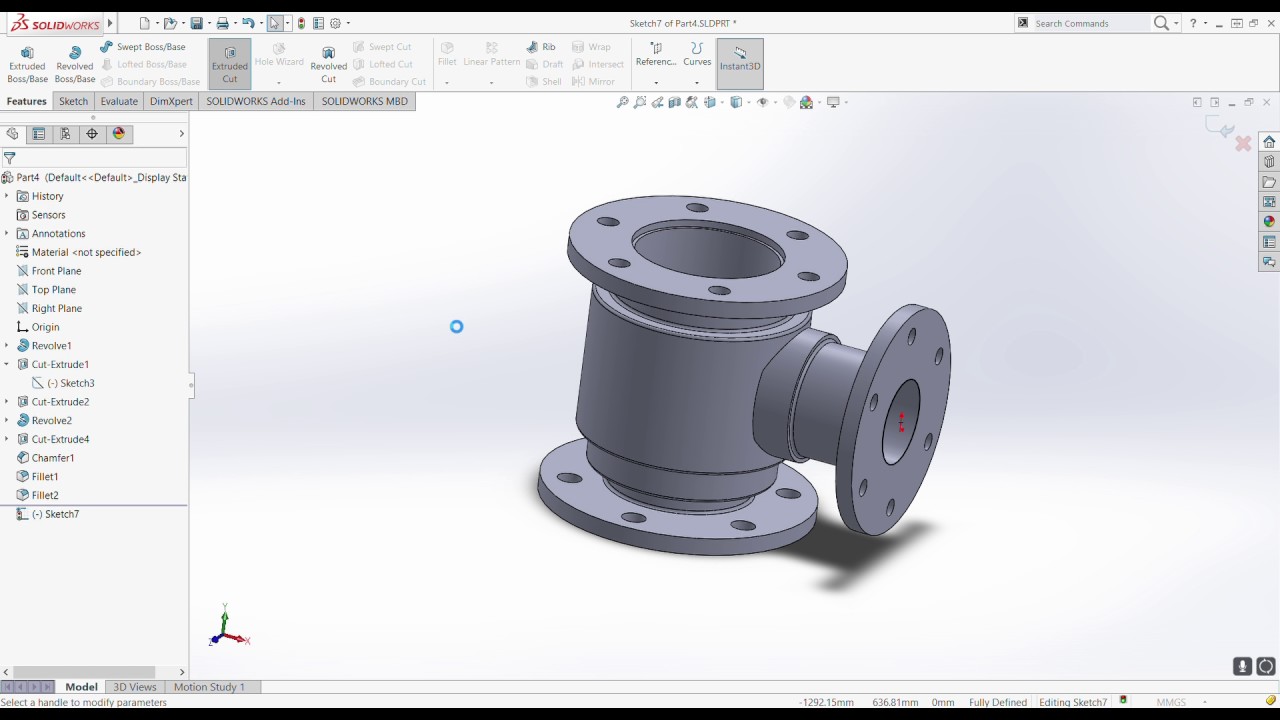Click the Rebuild traffic light icon
Image resolution: width=1280 pixels, height=720 pixels.
(x=302, y=23)
